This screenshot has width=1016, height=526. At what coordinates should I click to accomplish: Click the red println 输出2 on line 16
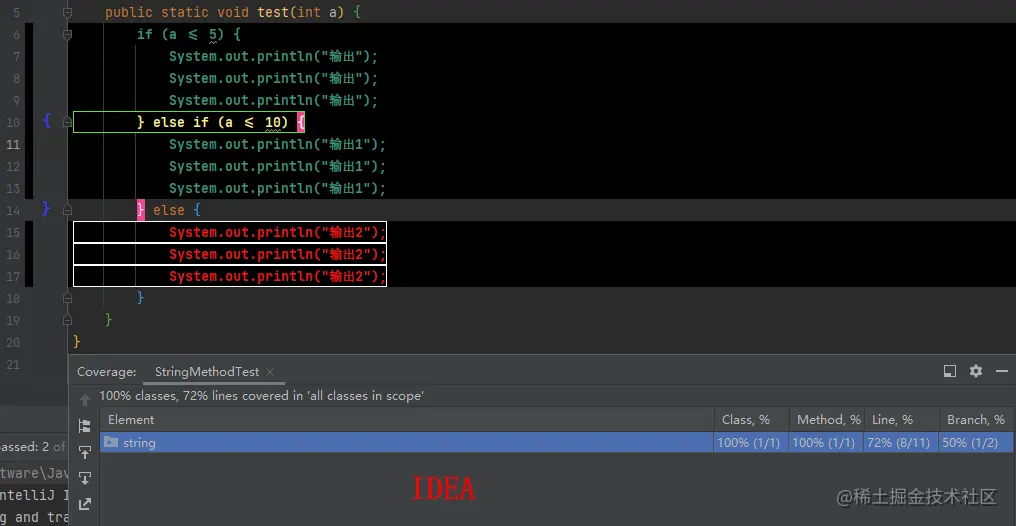click(277, 254)
